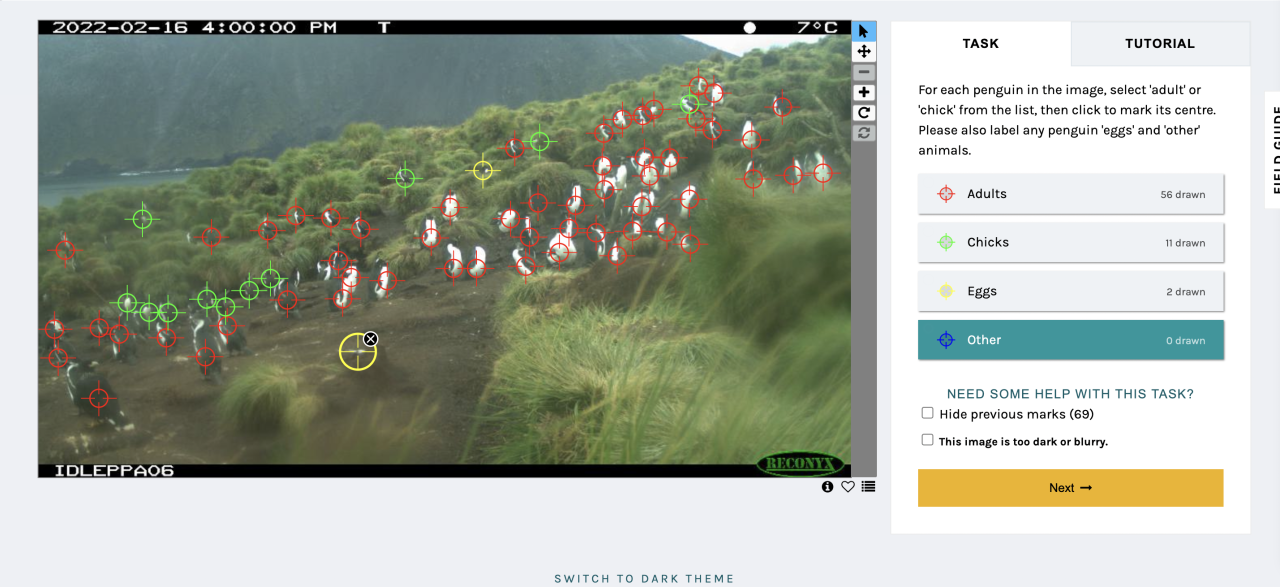Image resolution: width=1280 pixels, height=587 pixels.
Task: Open the image info metadata icon
Action: [828, 487]
